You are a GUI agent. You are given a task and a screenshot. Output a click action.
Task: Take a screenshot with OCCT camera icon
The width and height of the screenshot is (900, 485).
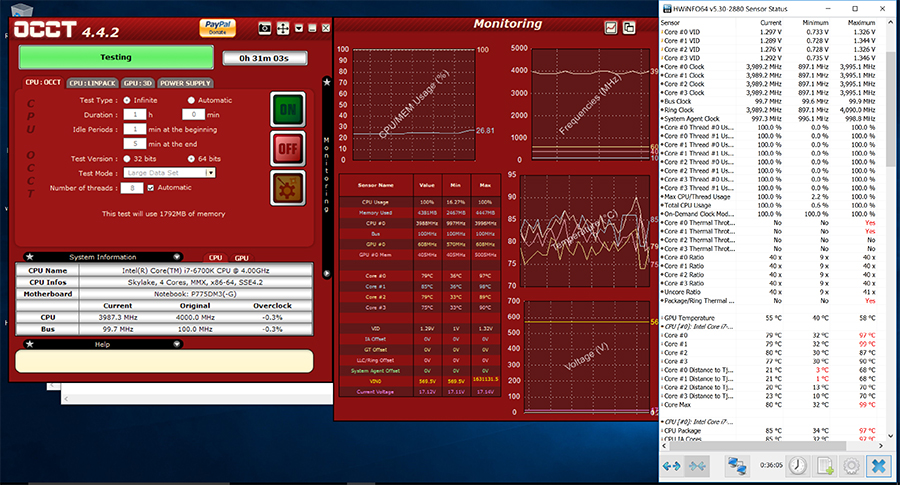[265, 28]
